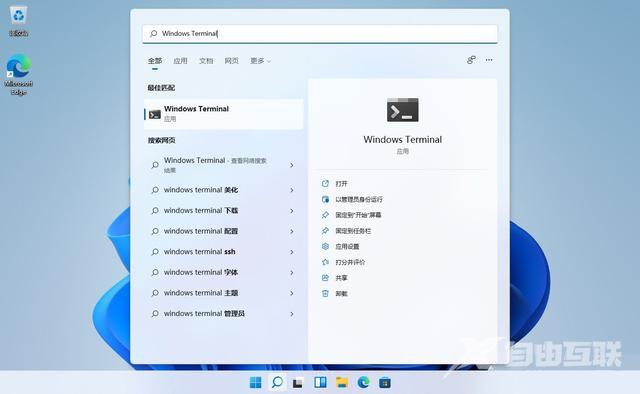The image size is (640, 394).
Task: Select suggestion windows terminal 主题
Action: click(201, 293)
